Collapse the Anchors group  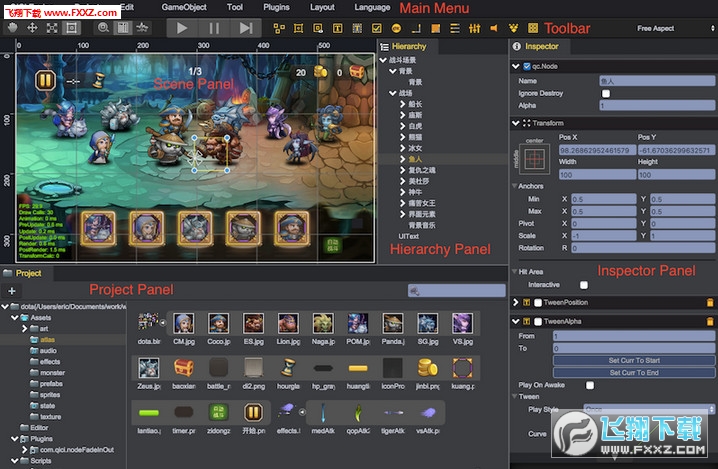[x=514, y=186]
